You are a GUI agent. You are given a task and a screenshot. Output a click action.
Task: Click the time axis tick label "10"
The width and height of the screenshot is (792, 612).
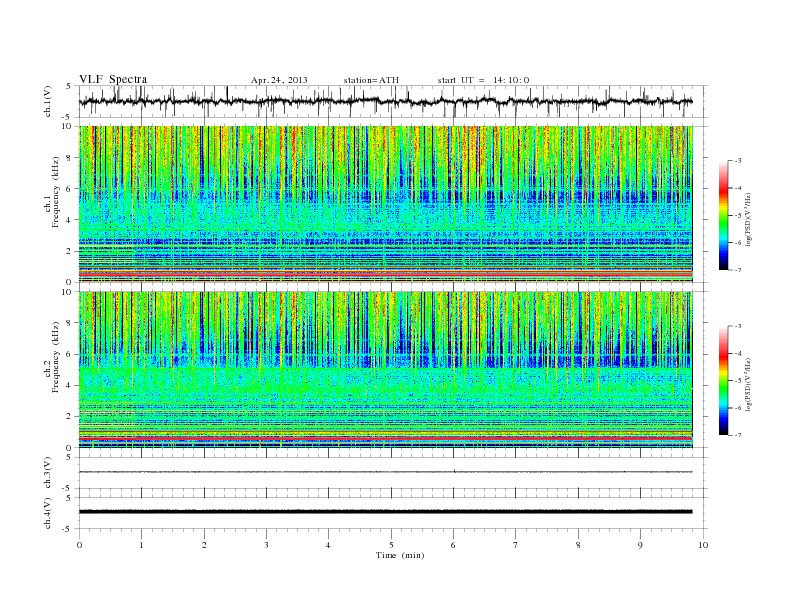[703, 545]
